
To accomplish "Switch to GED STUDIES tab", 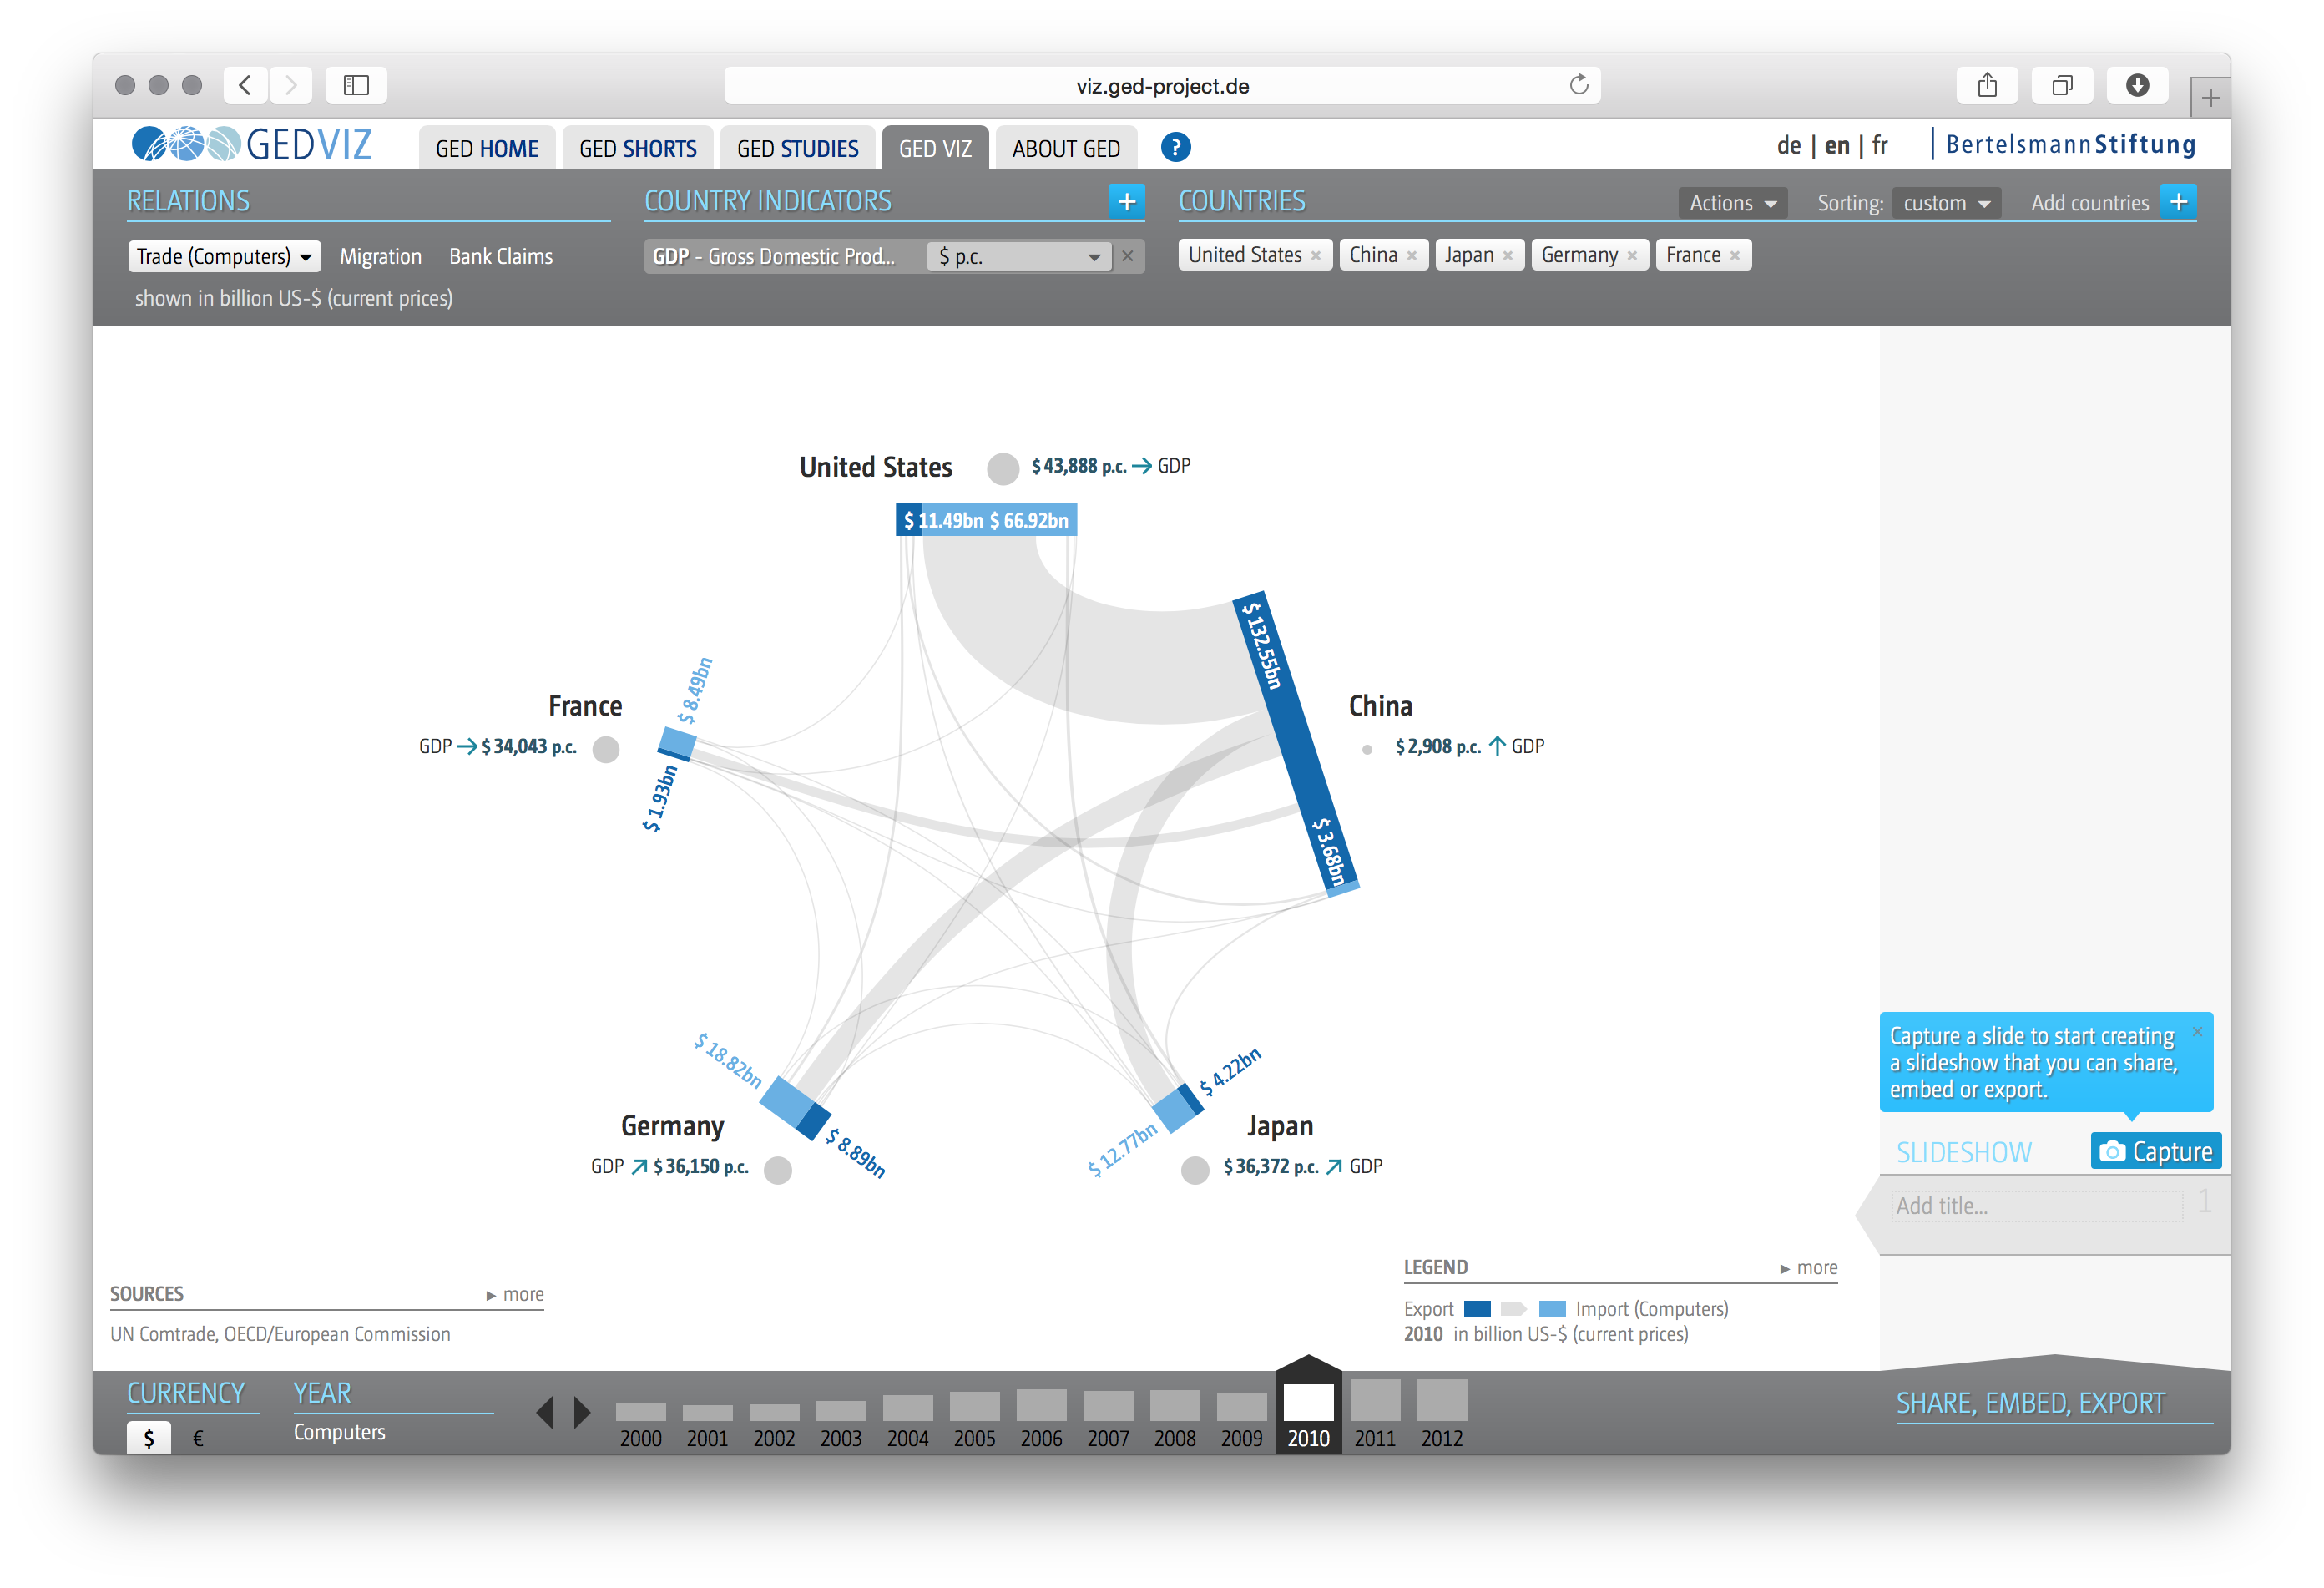I will pos(797,149).
